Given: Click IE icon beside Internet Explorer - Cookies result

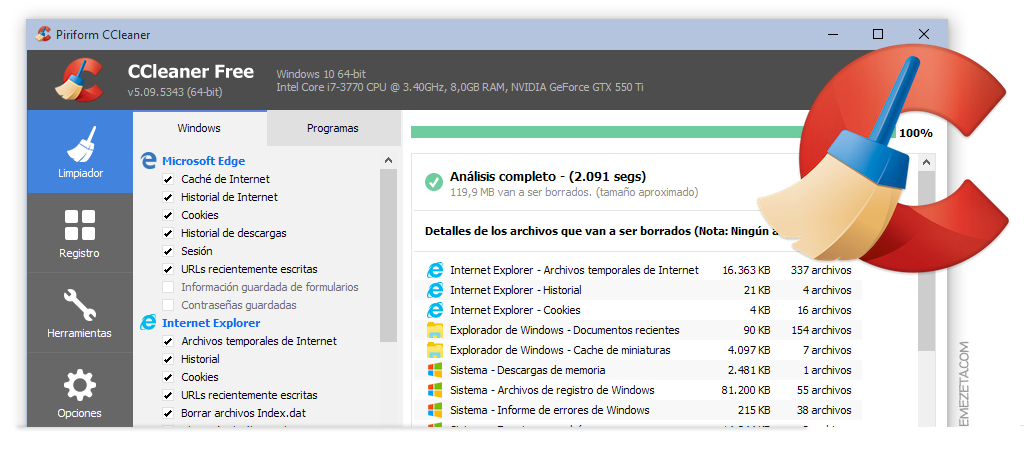Looking at the screenshot, I should (x=434, y=310).
